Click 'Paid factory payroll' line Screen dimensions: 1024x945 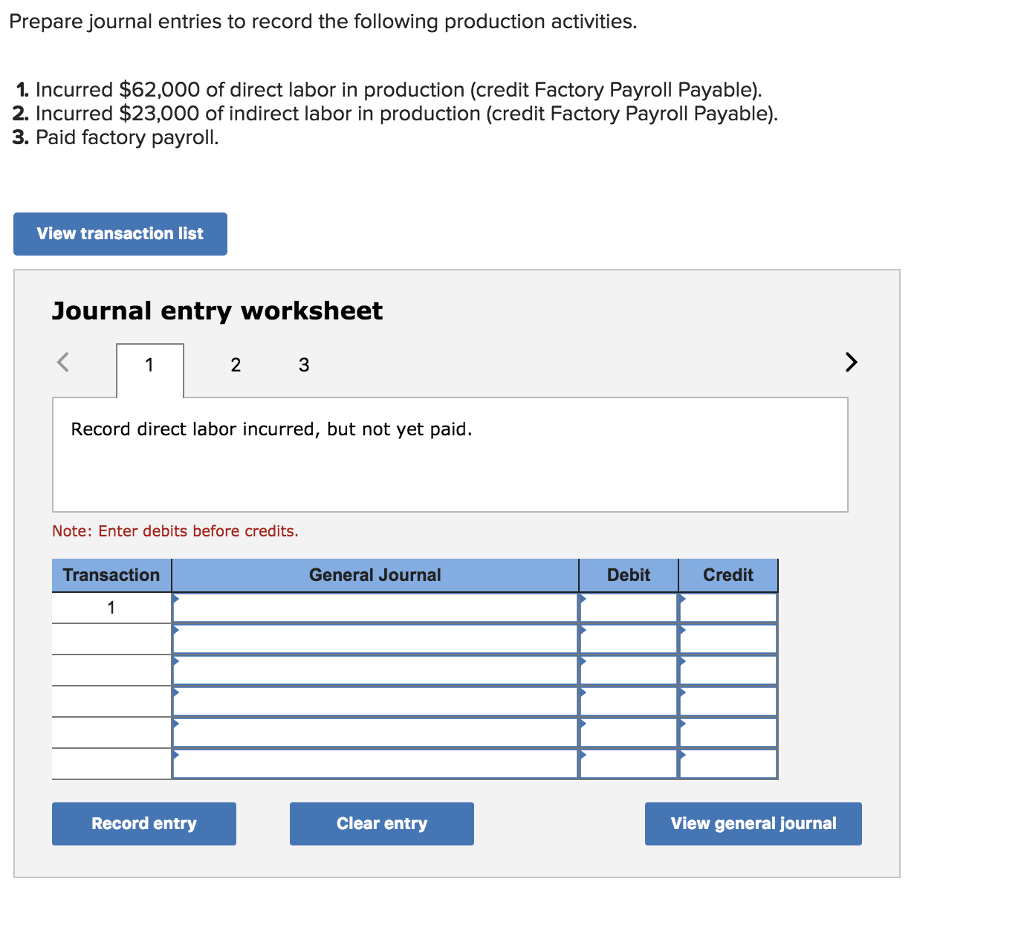pyautogui.click(x=116, y=138)
